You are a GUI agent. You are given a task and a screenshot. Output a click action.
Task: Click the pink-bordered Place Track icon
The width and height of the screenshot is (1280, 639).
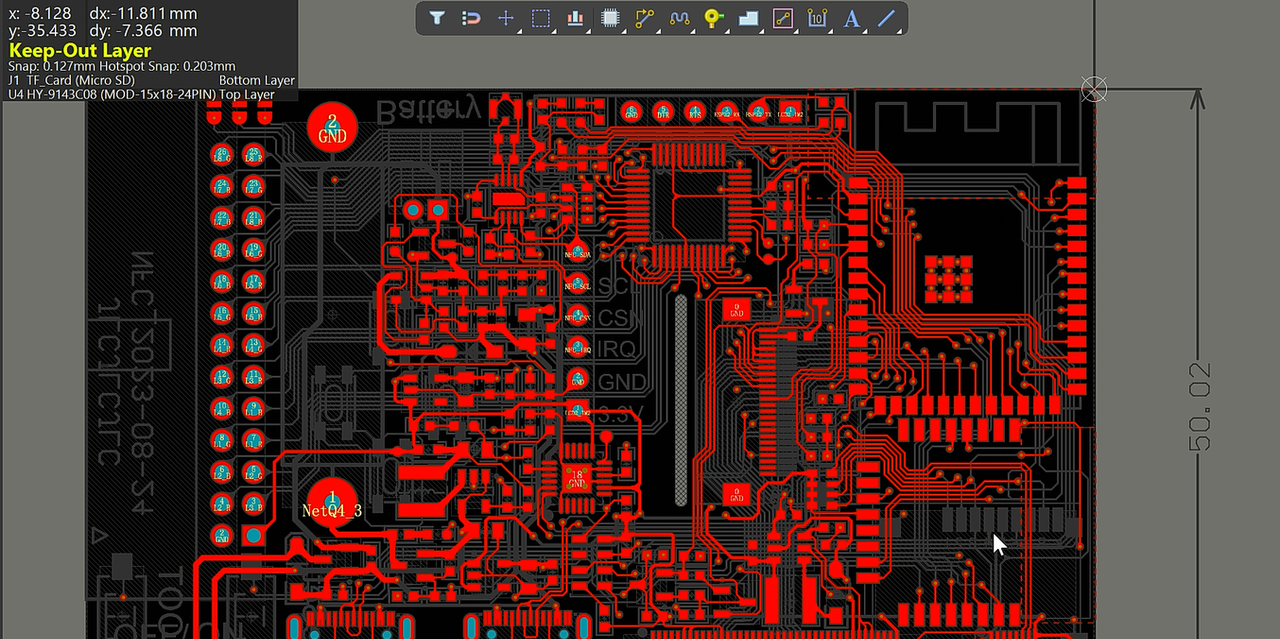783,18
